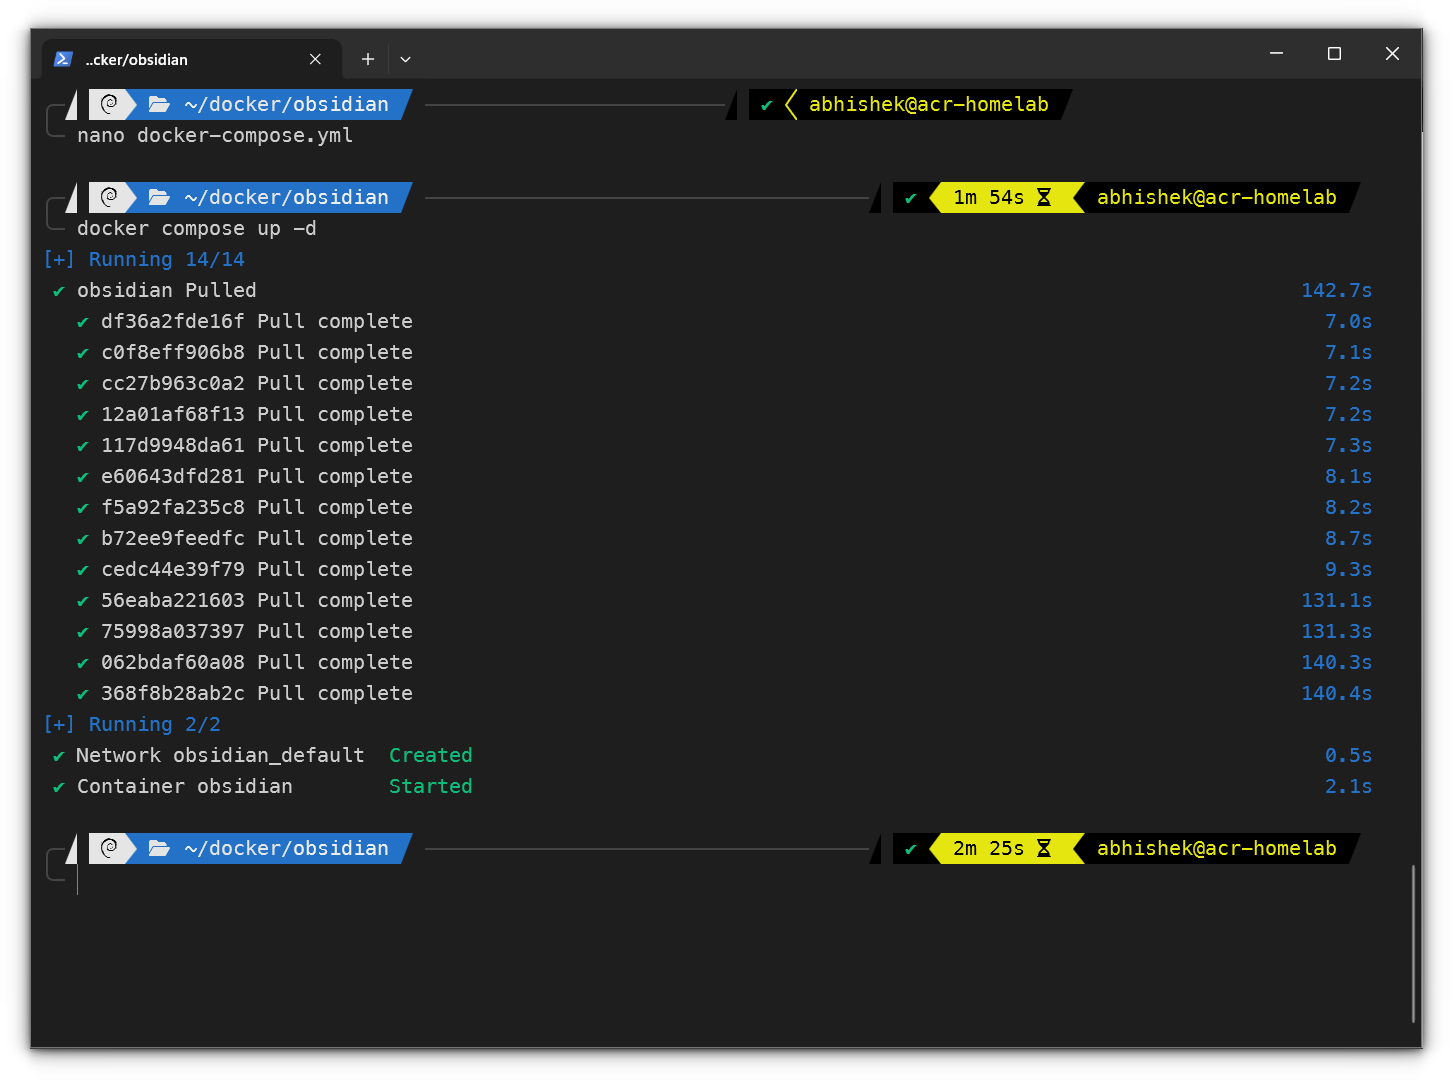Click the green checkmark before abhishek@acr-homelab
The height and width of the screenshot is (1081, 1453).
click(x=766, y=104)
